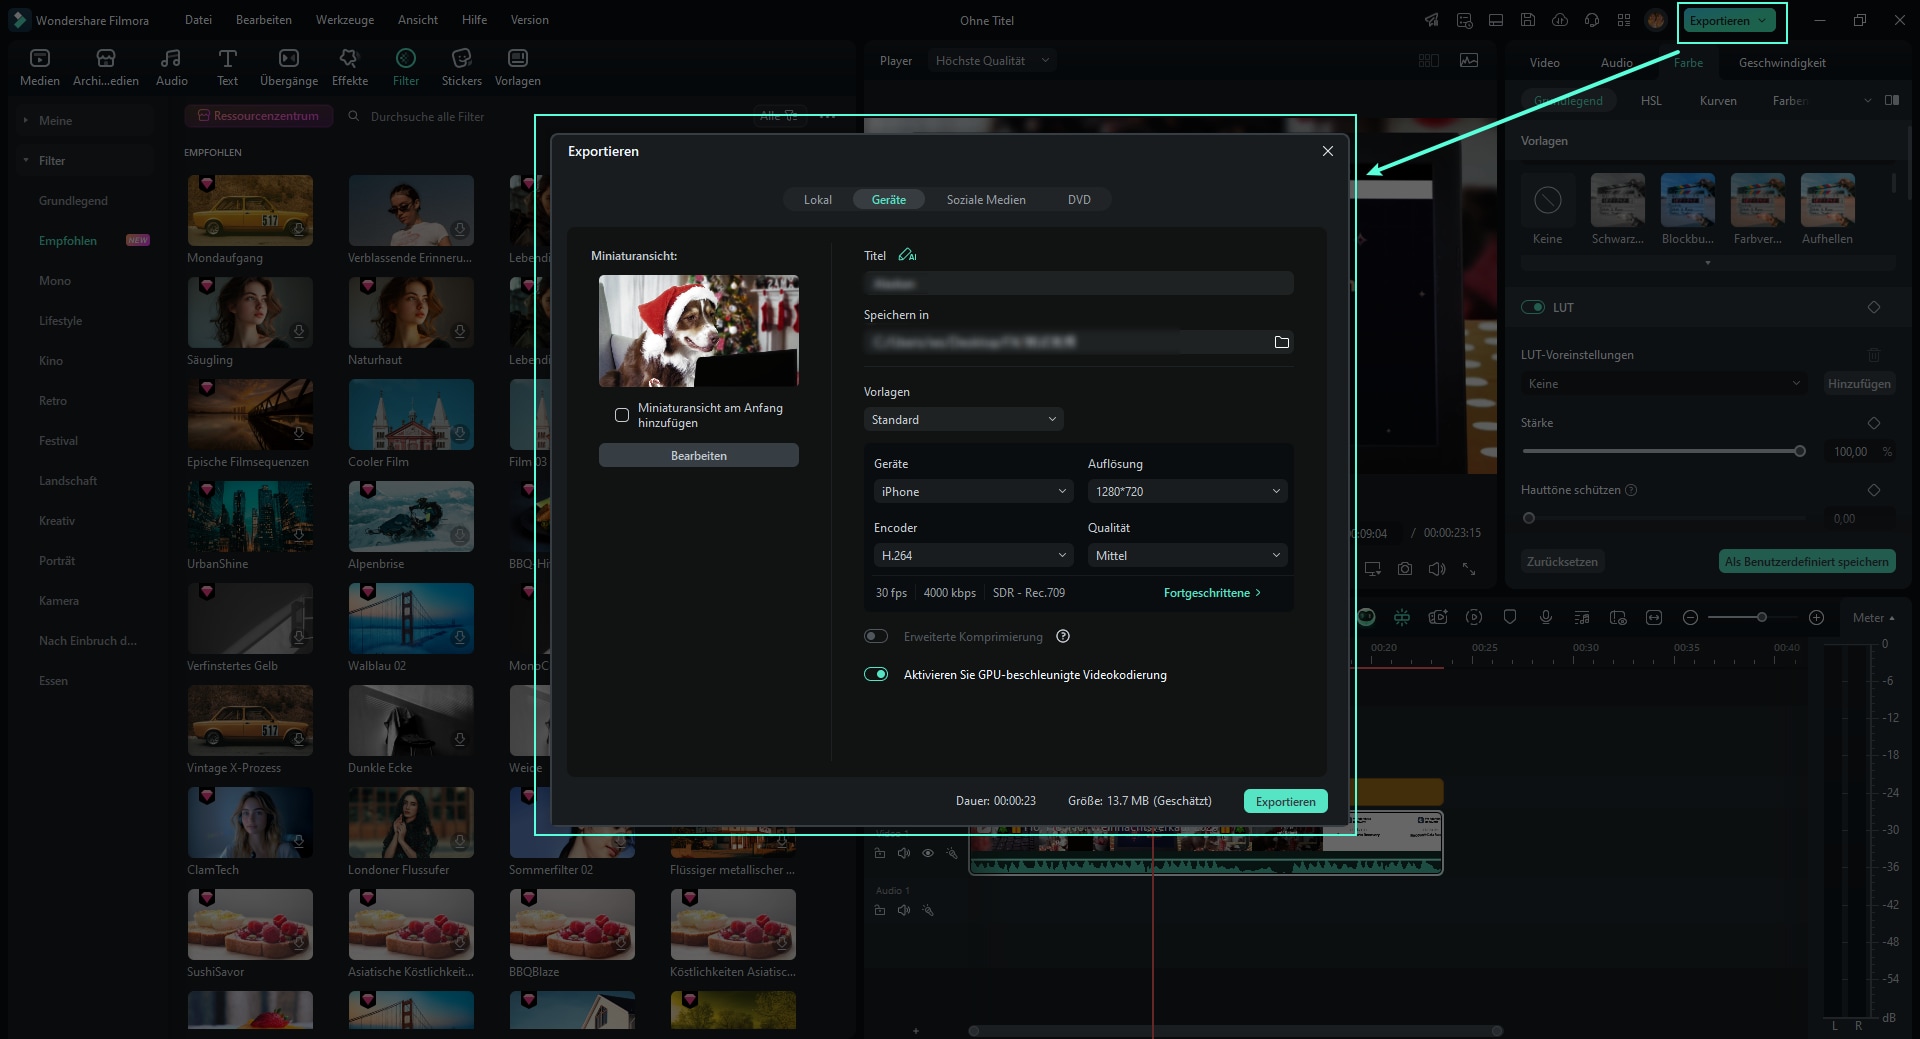The width and height of the screenshot is (1920, 1039).
Task: Open the Vorlagen toolbar icon
Action: [x=517, y=67]
